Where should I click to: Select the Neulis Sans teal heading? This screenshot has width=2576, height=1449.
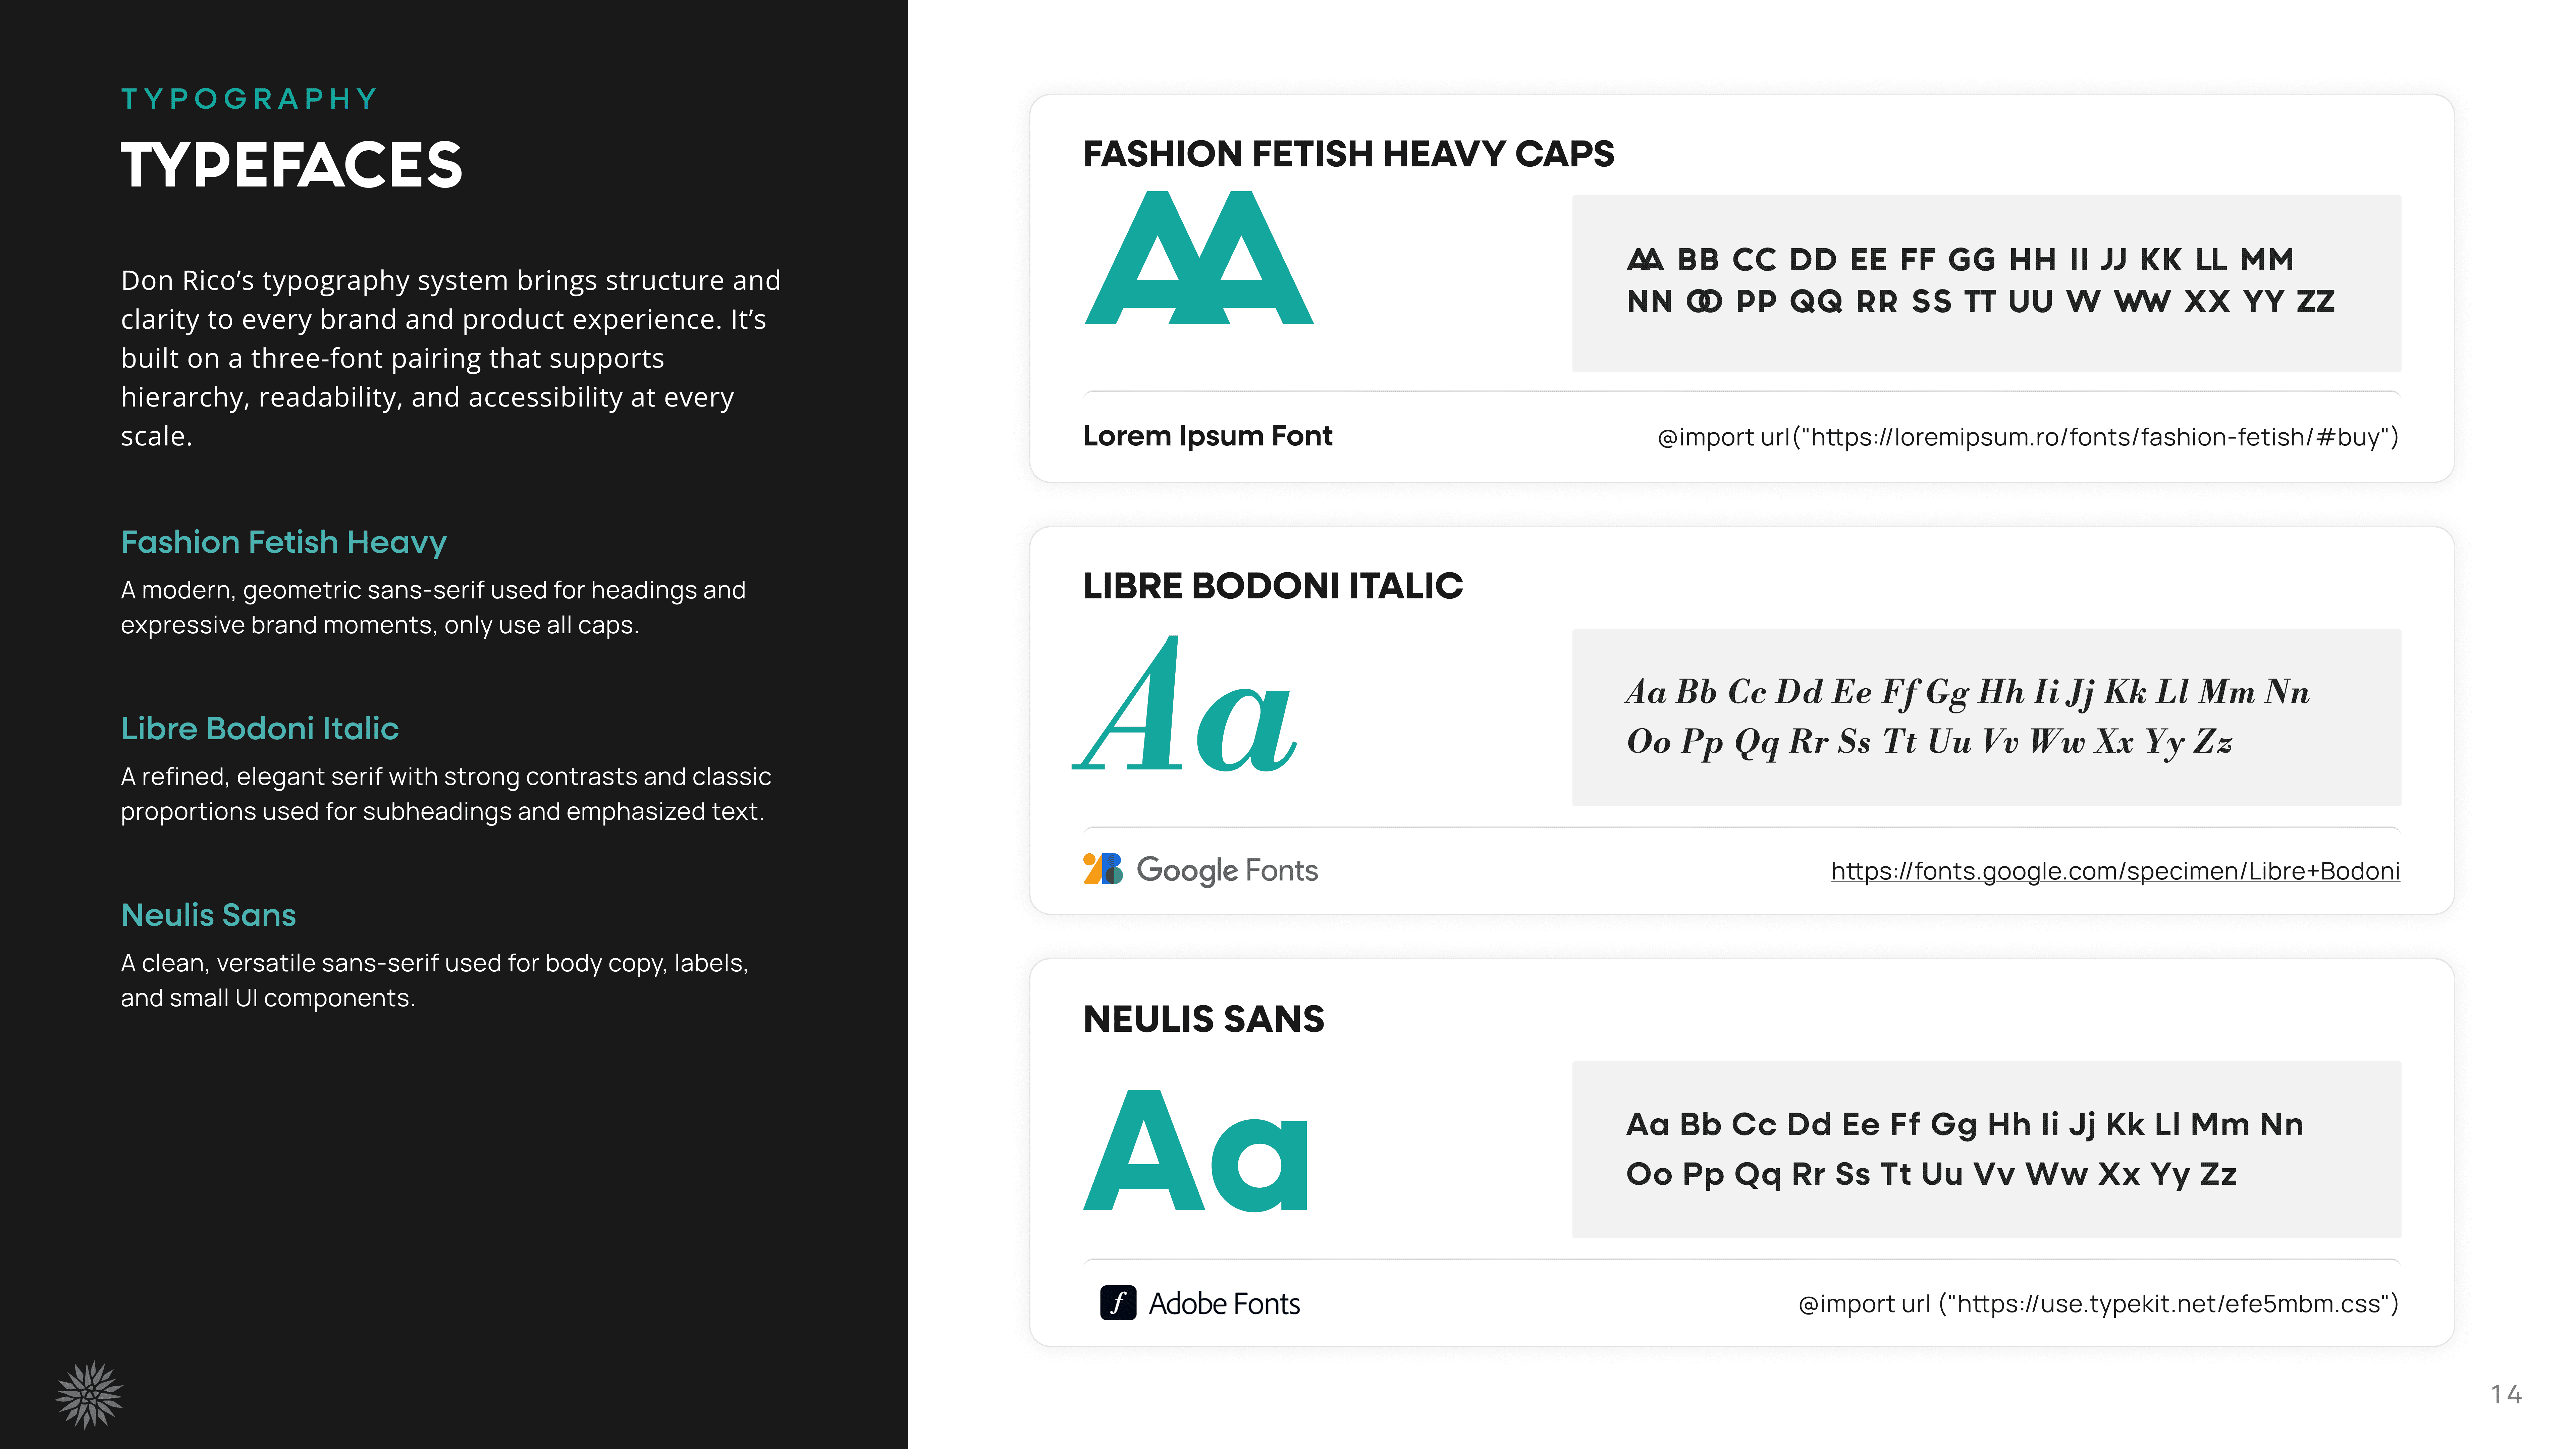pos(209,915)
